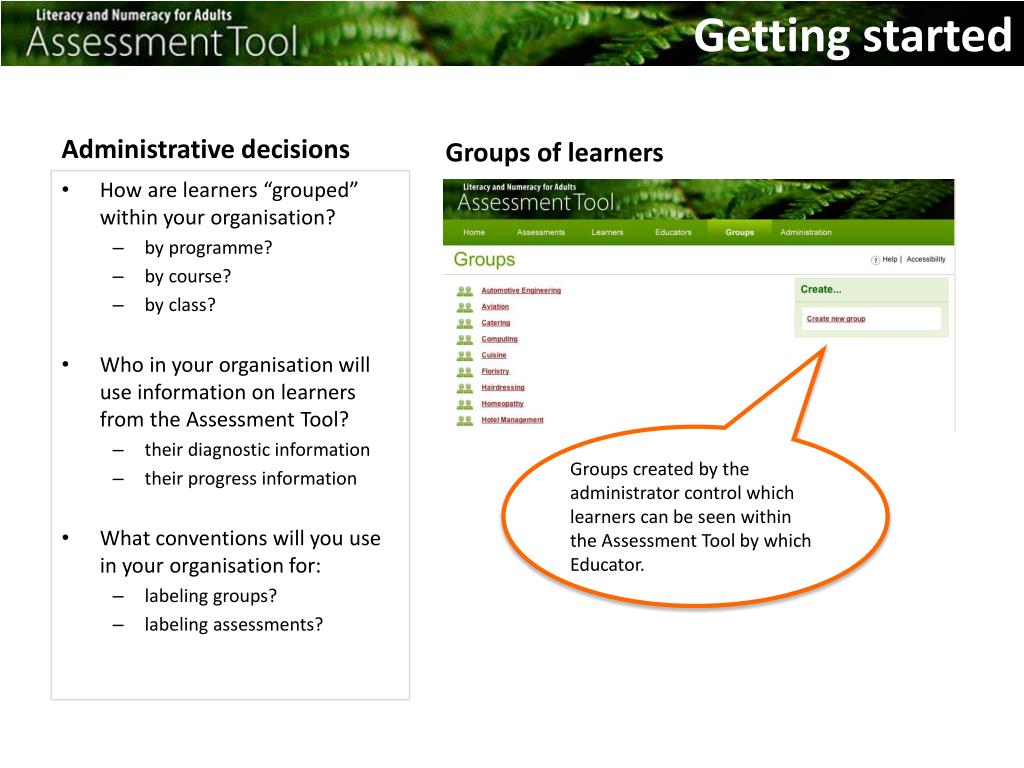Select the people icon next to Hairdressing

(x=464, y=388)
